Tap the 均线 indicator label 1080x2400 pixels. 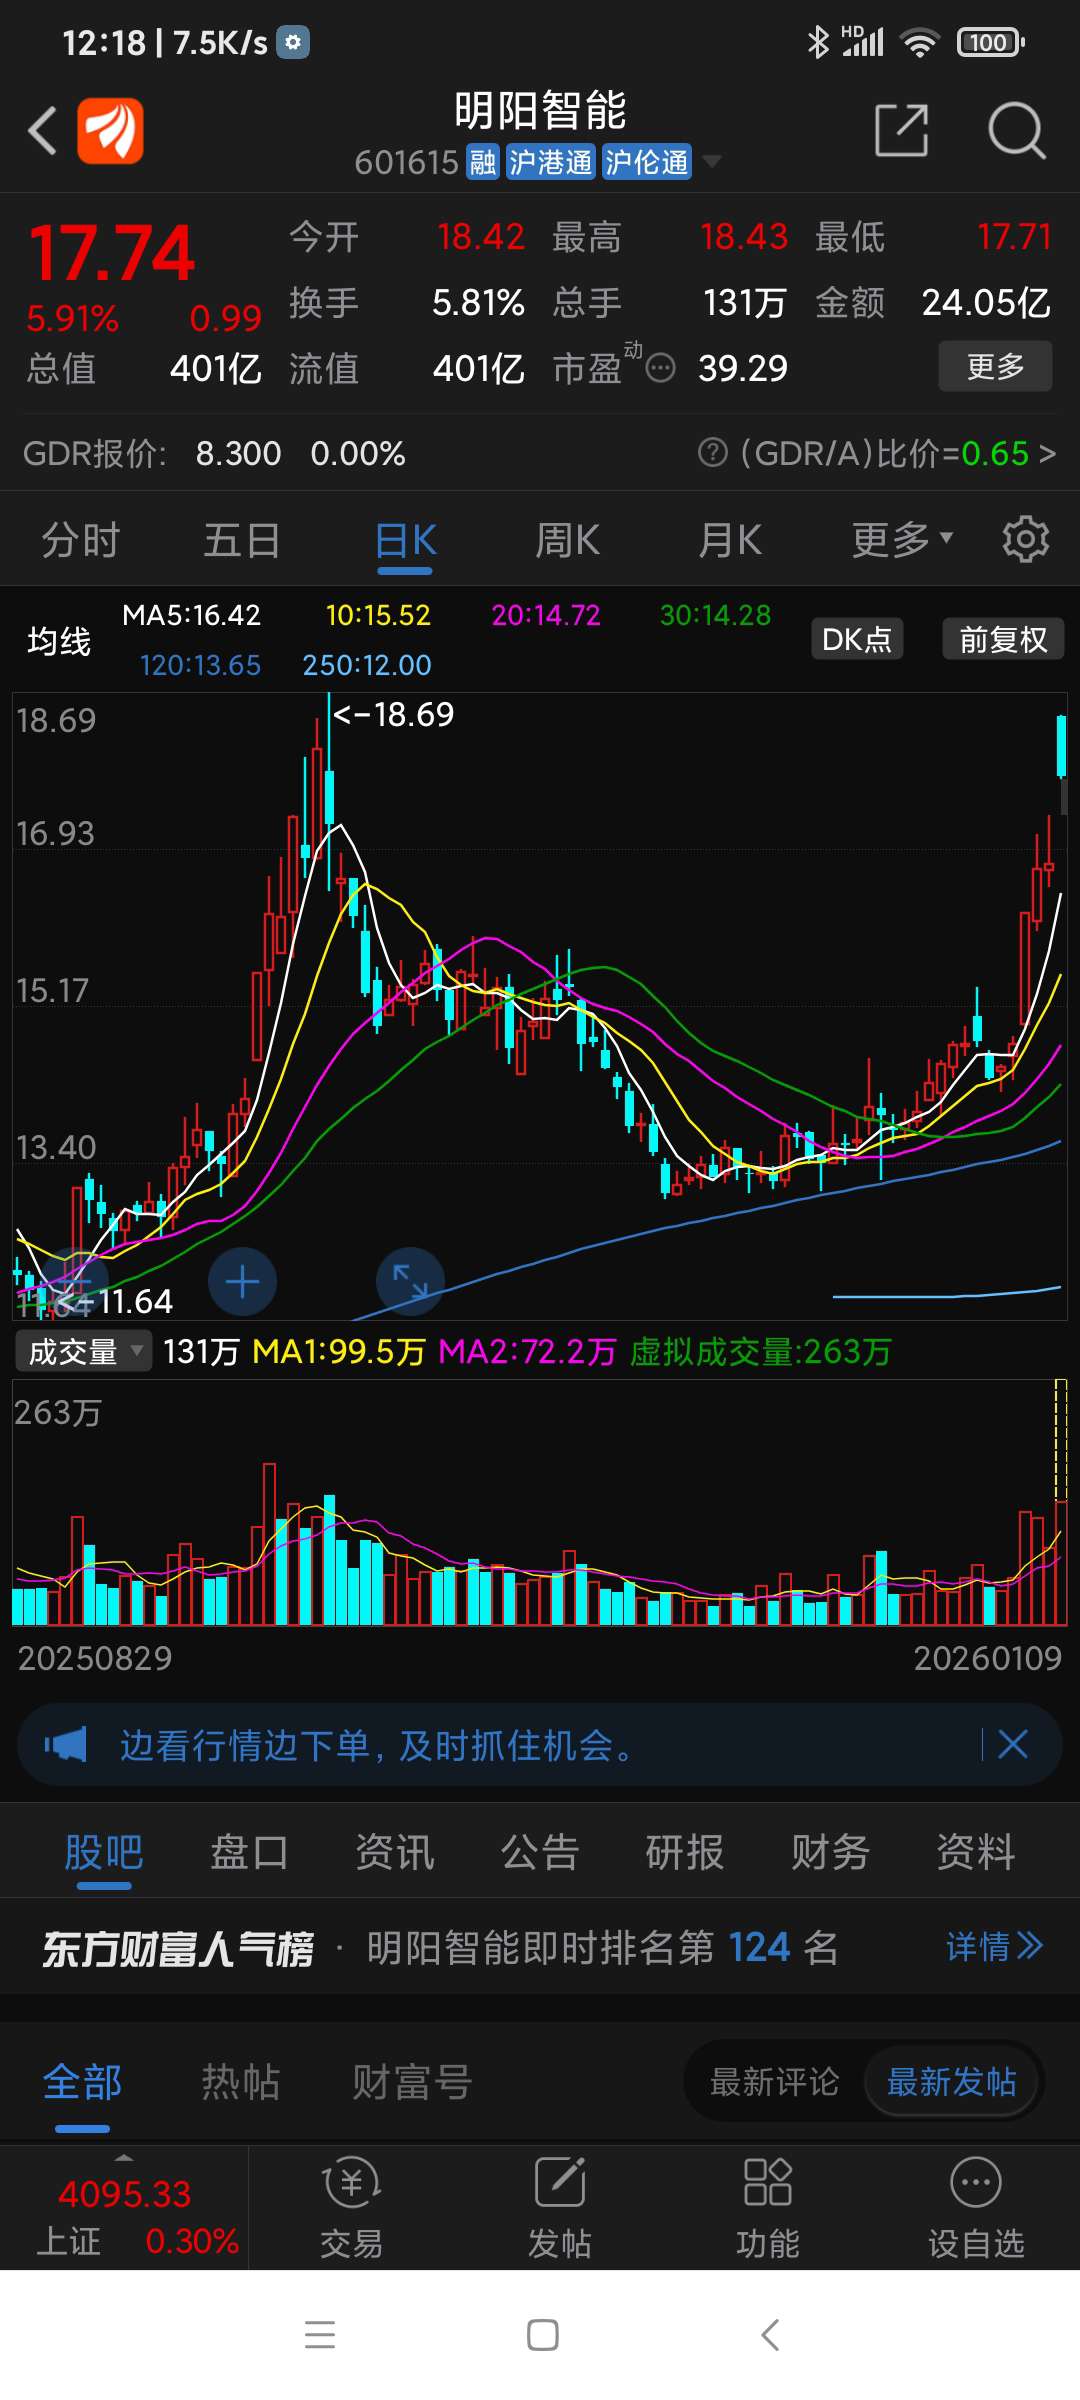(x=59, y=641)
